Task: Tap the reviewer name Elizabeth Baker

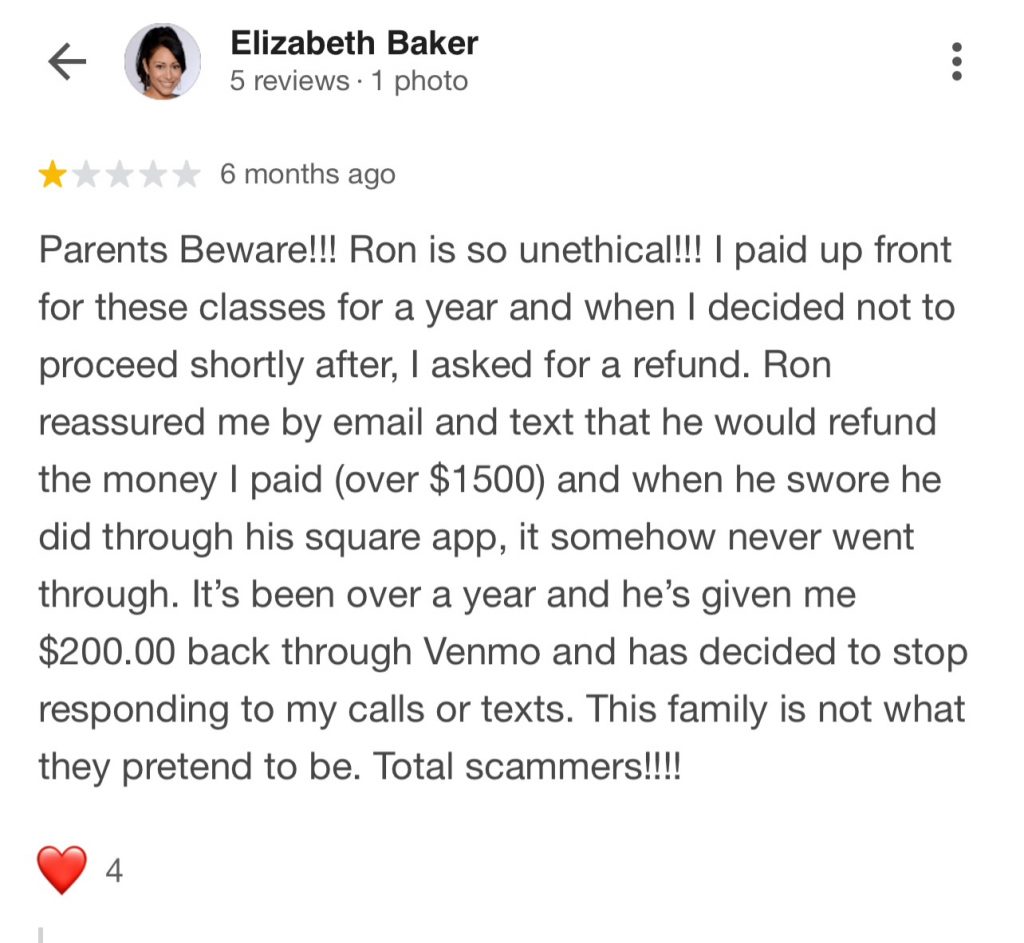Action: click(354, 43)
